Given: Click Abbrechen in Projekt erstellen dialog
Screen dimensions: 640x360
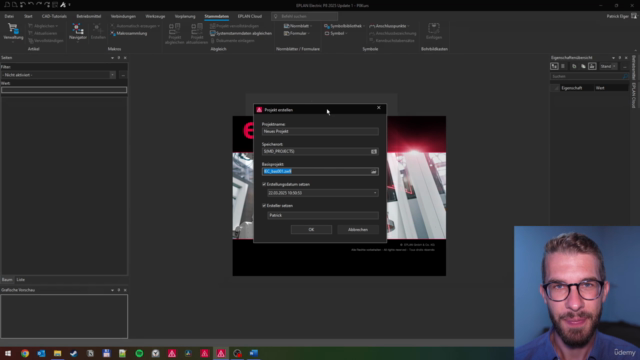Looking at the screenshot, I should coord(358,230).
